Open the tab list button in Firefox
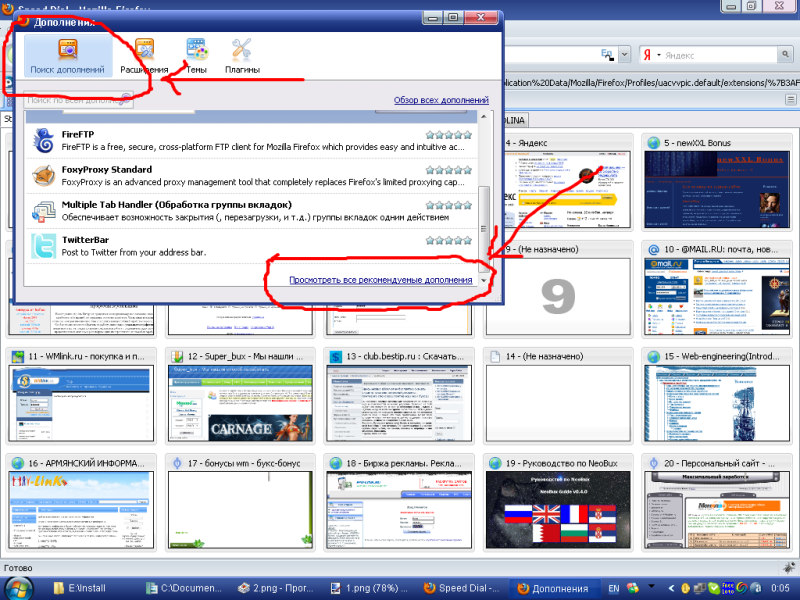 point(790,101)
